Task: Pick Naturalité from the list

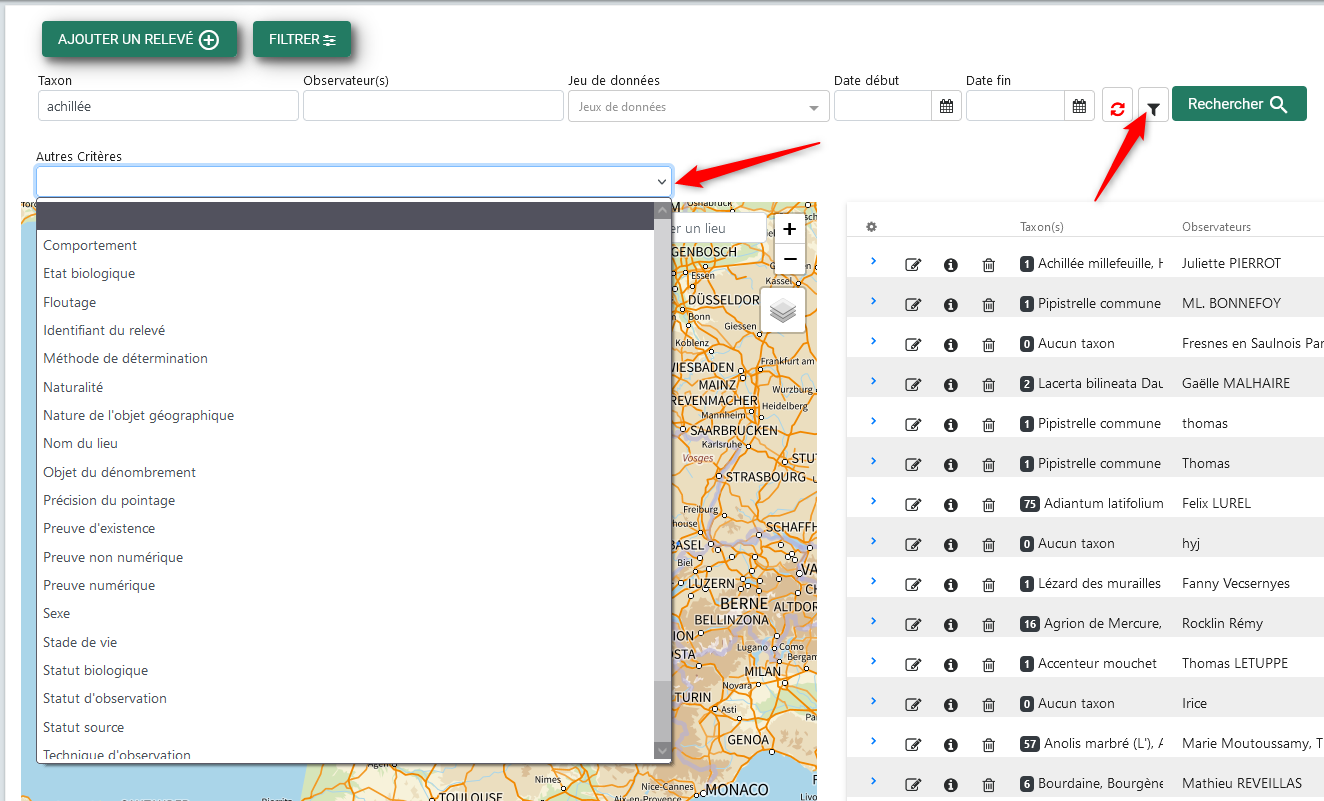Action: coord(346,387)
